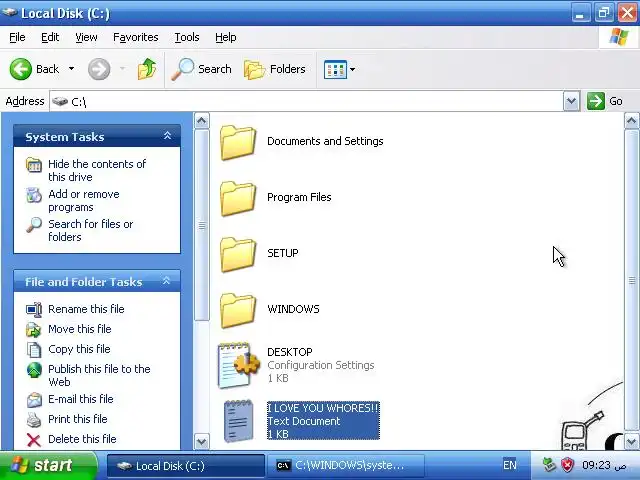Image resolution: width=640 pixels, height=480 pixels.
Task: Click the Copy this file icon
Action: 34,349
